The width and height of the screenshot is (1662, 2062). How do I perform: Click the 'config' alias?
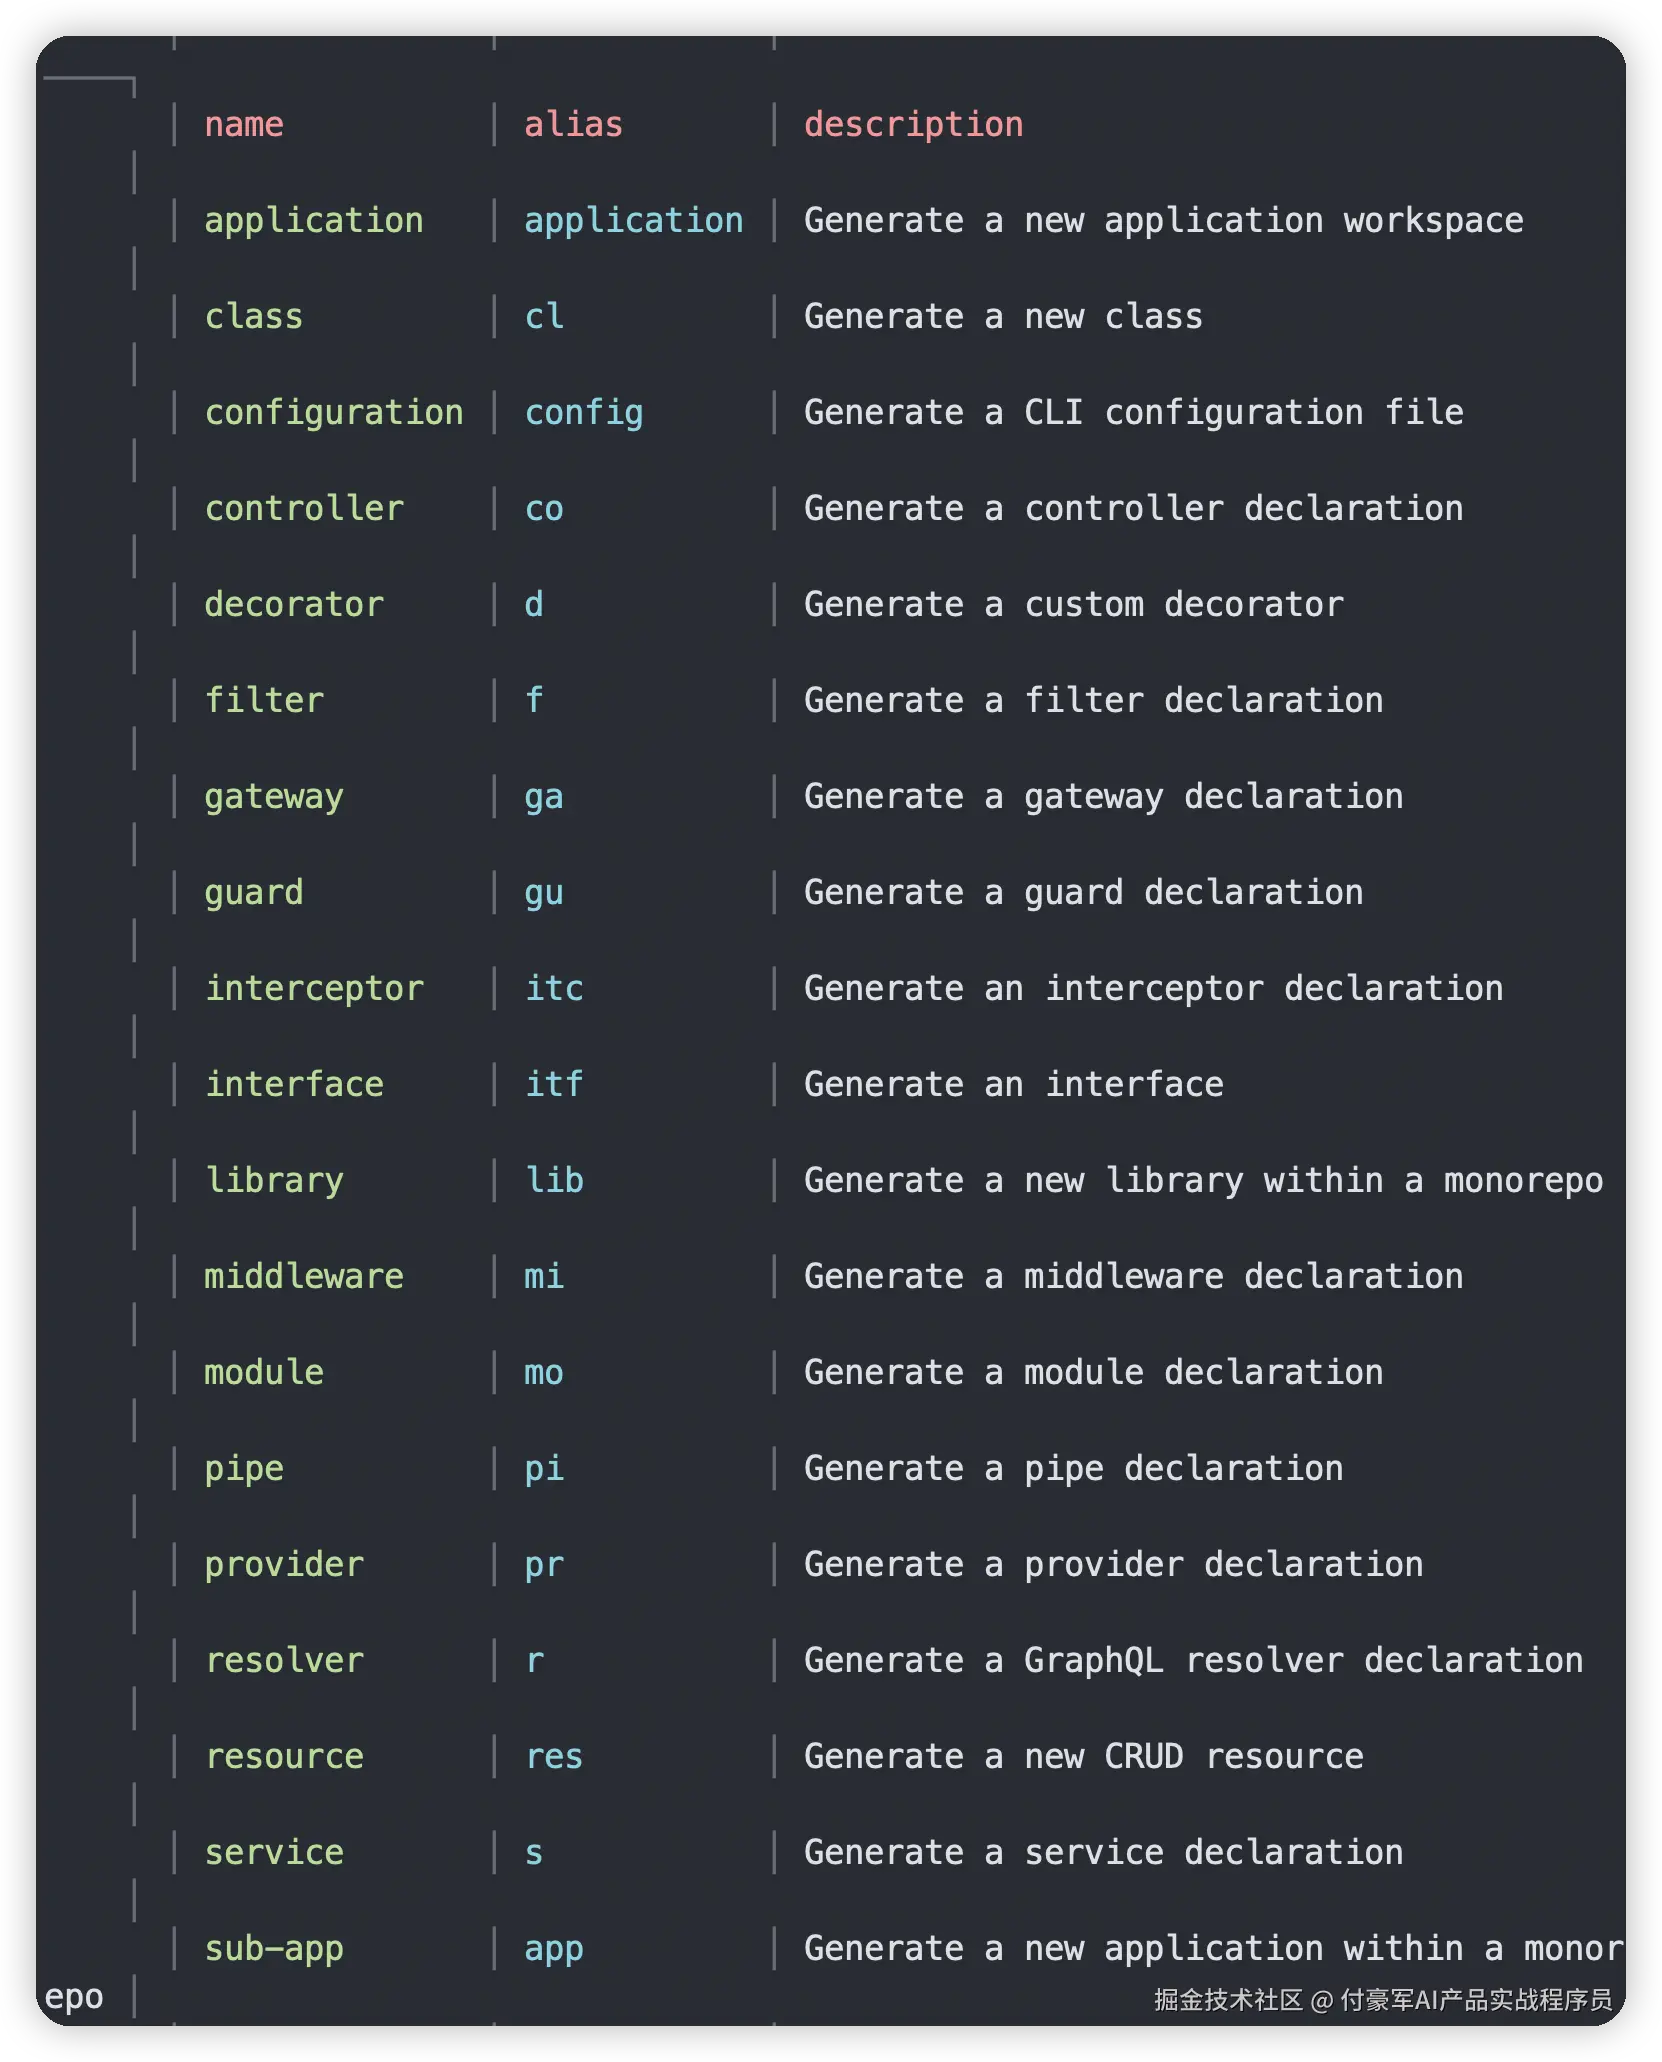(584, 413)
